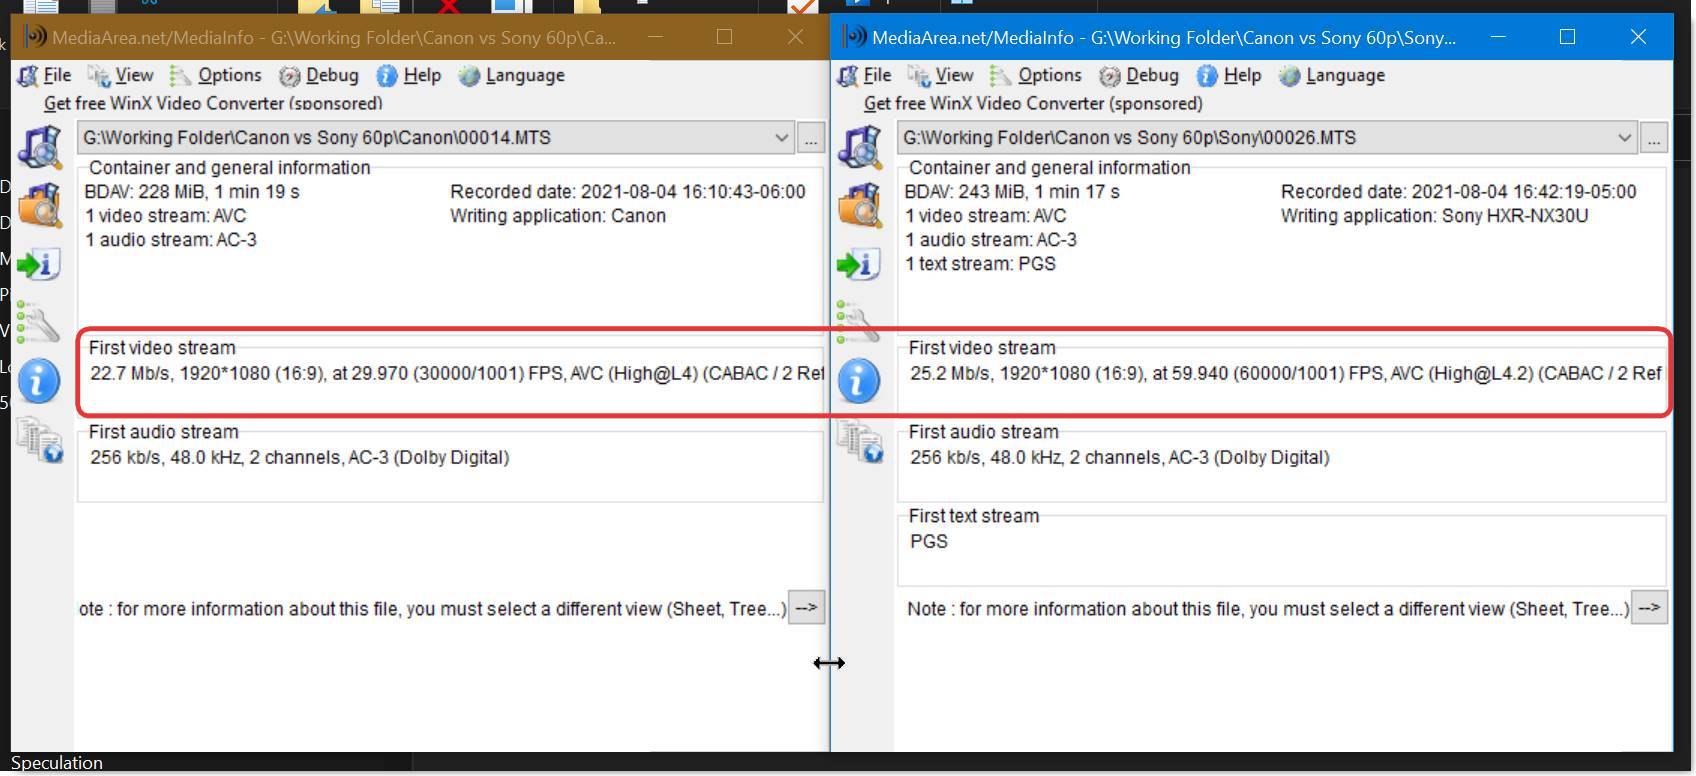Click the '...' browse button in the Sony window
The width and height of the screenshot is (1696, 776).
point(1654,138)
